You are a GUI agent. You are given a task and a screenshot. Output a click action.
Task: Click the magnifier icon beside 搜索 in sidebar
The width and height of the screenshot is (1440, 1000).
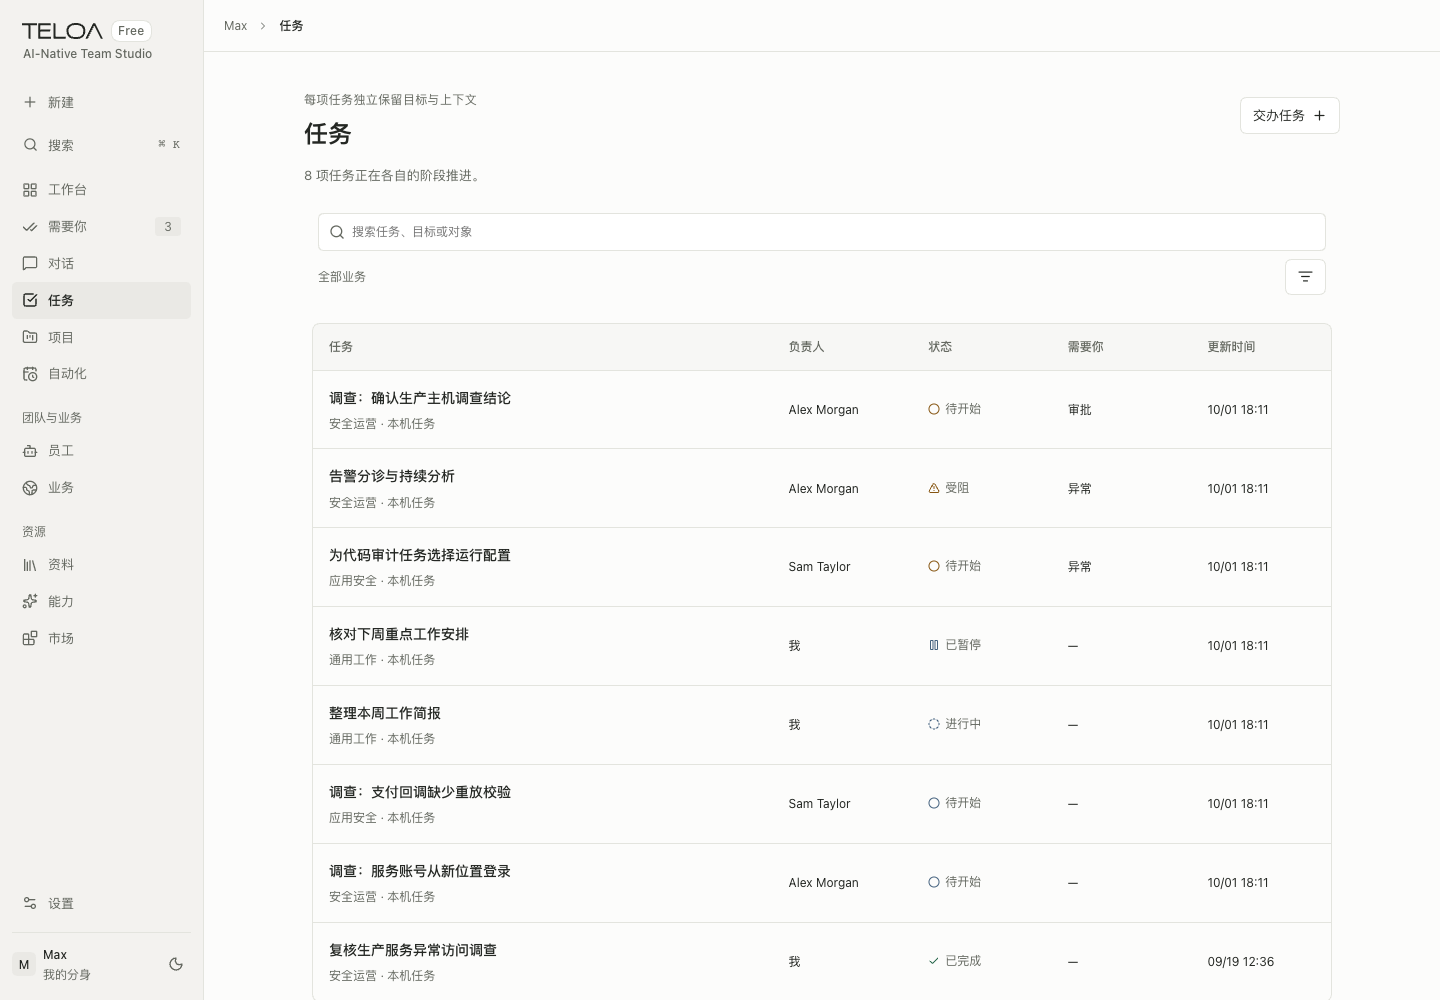(x=30, y=145)
